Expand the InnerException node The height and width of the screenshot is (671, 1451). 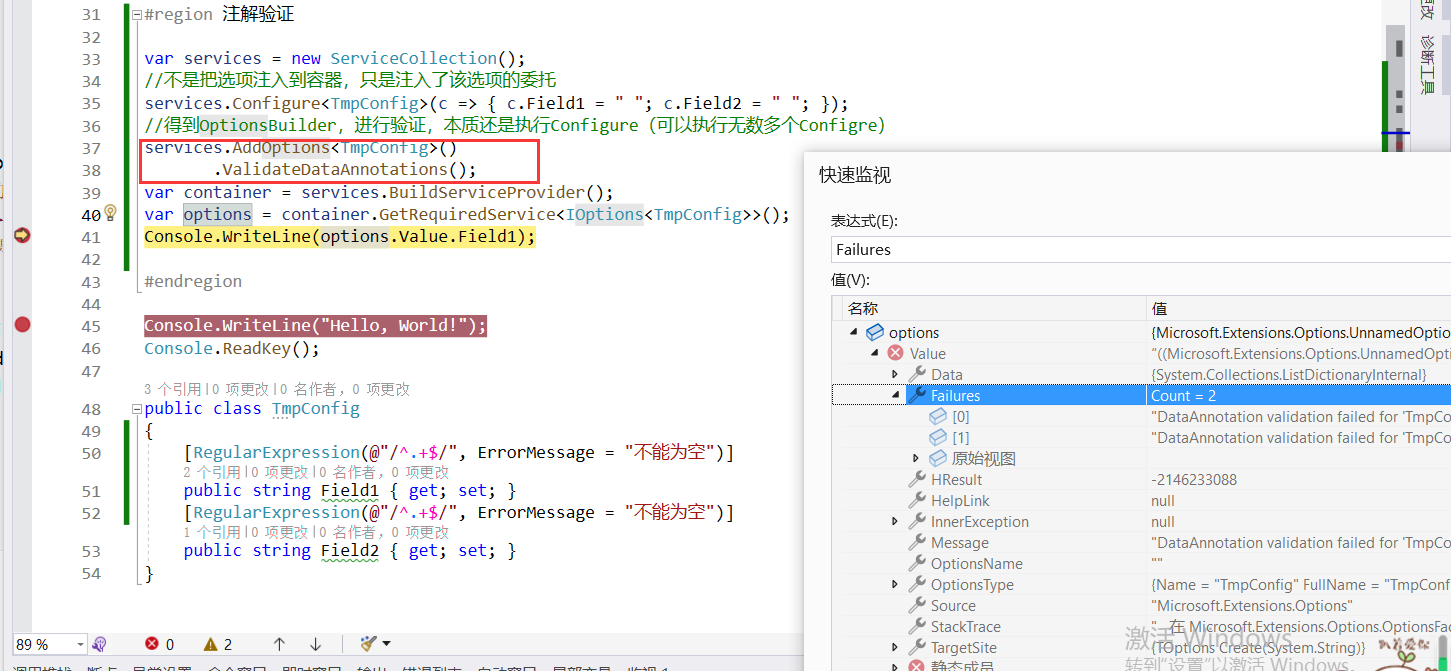[x=896, y=521]
